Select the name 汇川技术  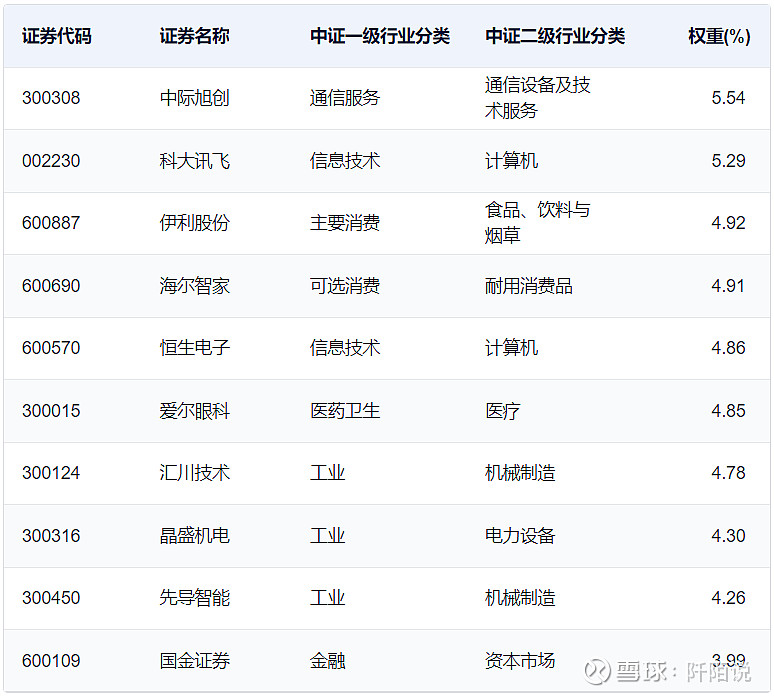pos(194,473)
